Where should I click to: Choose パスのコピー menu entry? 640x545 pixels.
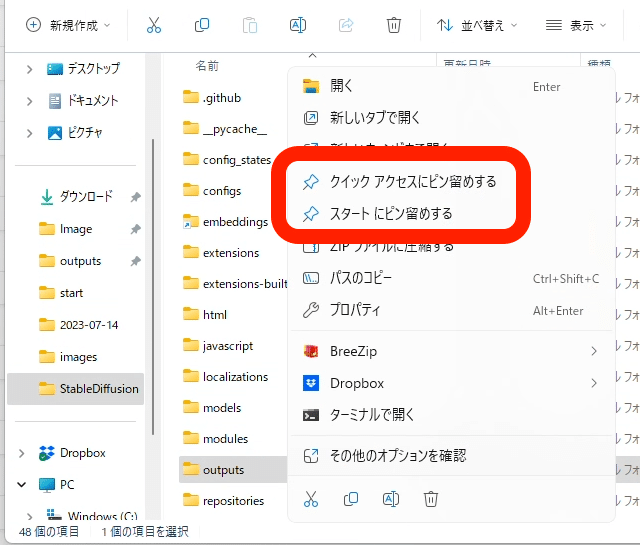[x=451, y=278]
